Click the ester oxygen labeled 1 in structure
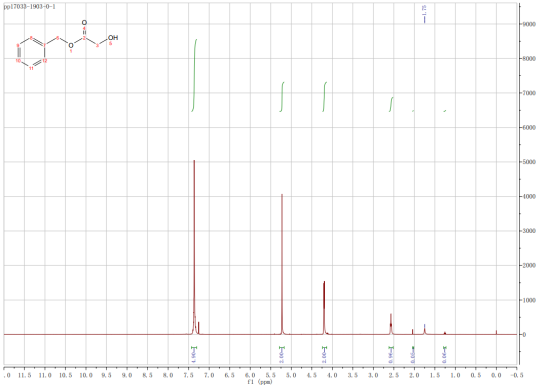Viewport: 554px width, 390px height. (x=71, y=45)
